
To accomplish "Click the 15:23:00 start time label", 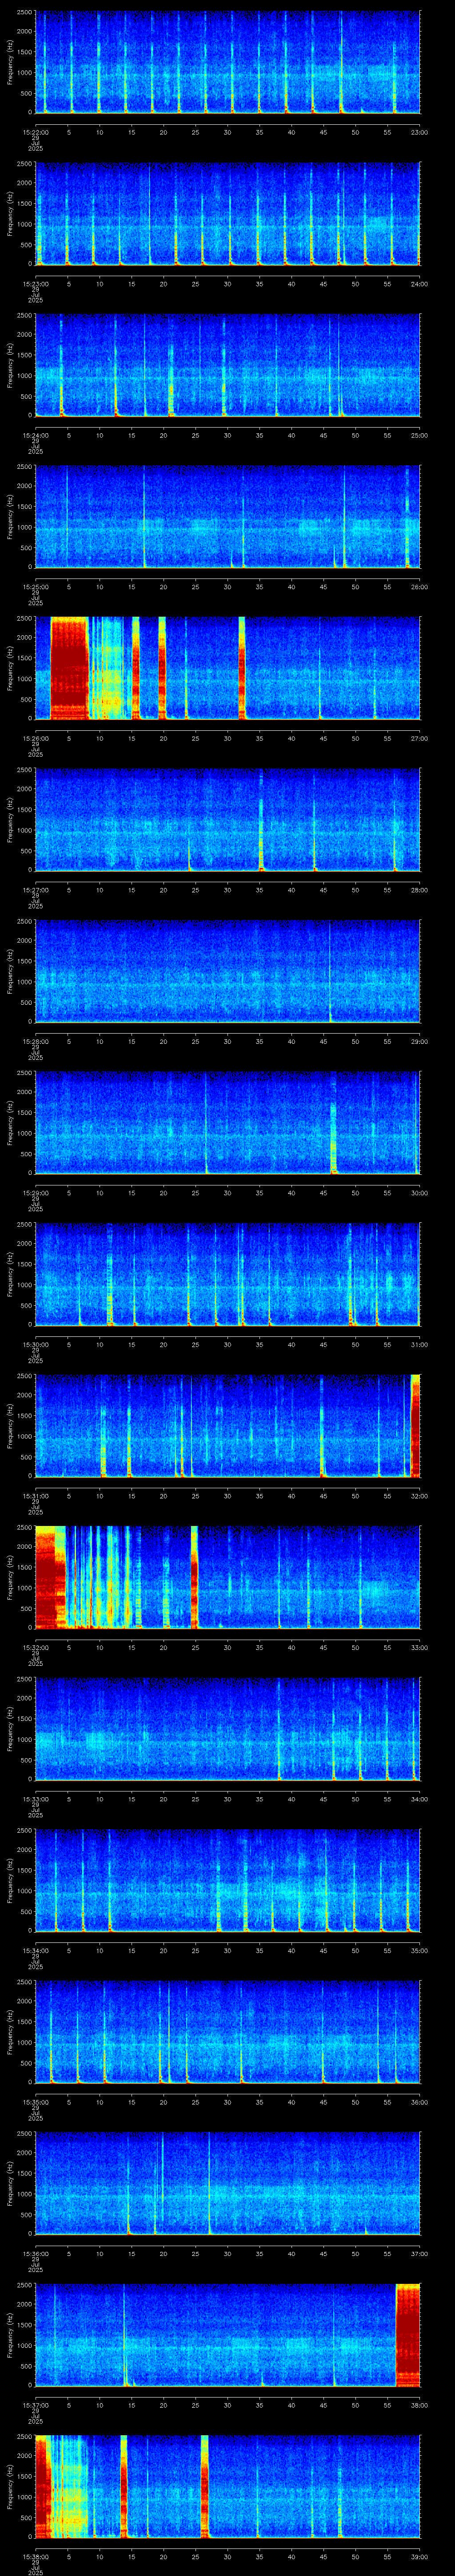I will 35,284.
